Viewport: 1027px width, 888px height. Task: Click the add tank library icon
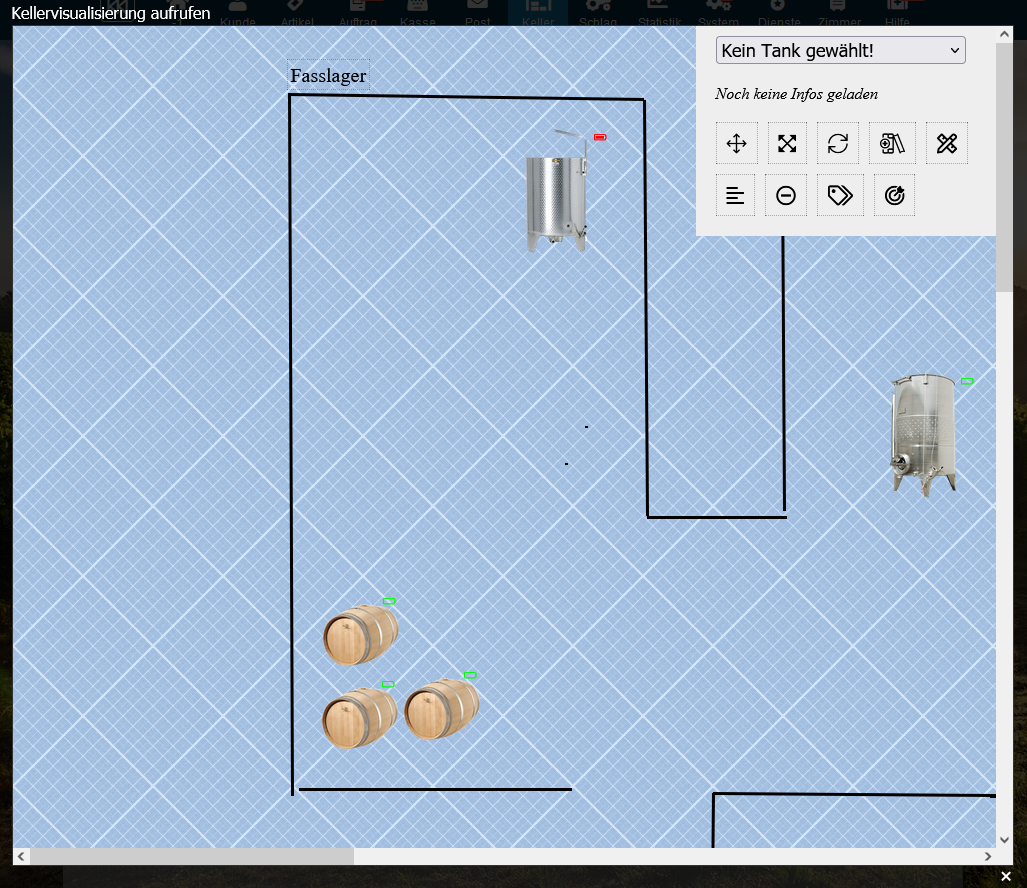(892, 144)
